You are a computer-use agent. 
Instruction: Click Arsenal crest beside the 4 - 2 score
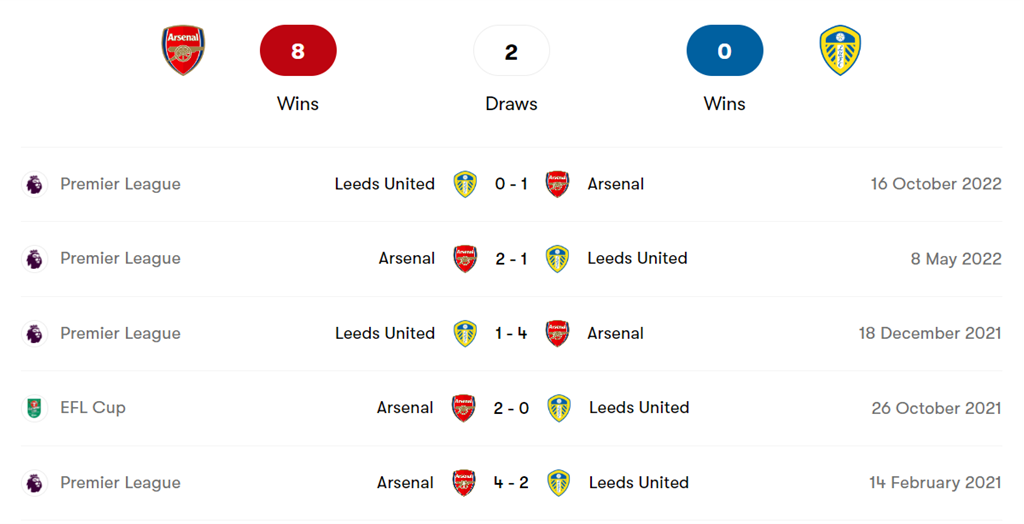pyautogui.click(x=464, y=483)
